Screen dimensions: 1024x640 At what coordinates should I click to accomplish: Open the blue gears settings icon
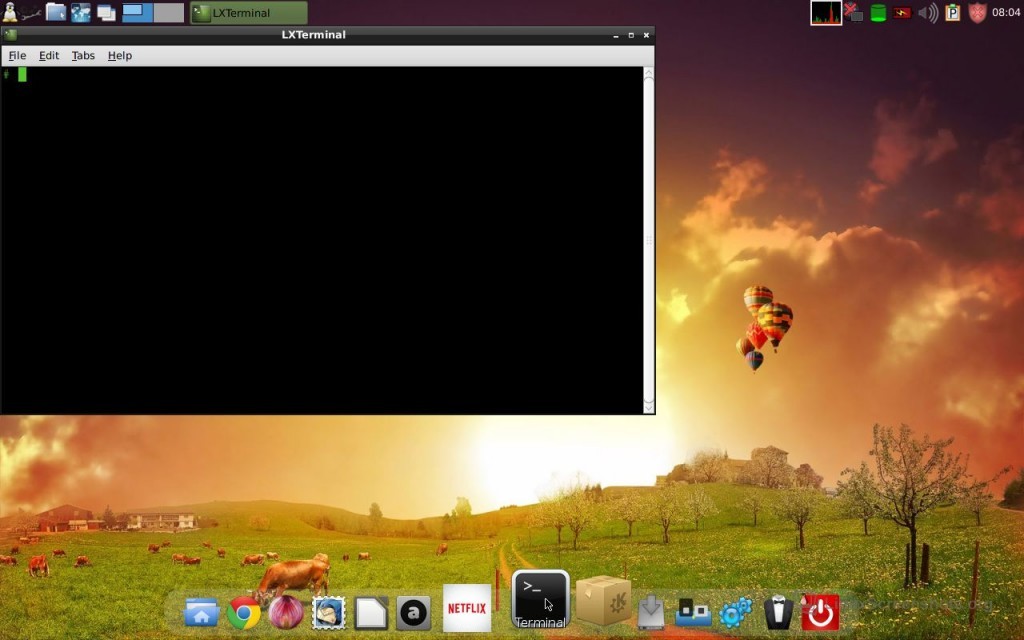736,612
